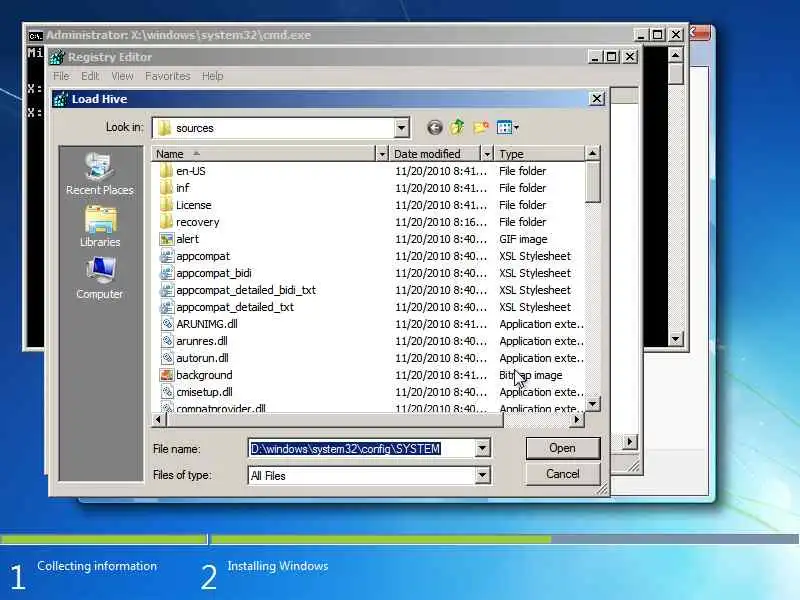This screenshot has height=600, width=800.
Task: Select the inf folder icon
Action: click(166, 188)
